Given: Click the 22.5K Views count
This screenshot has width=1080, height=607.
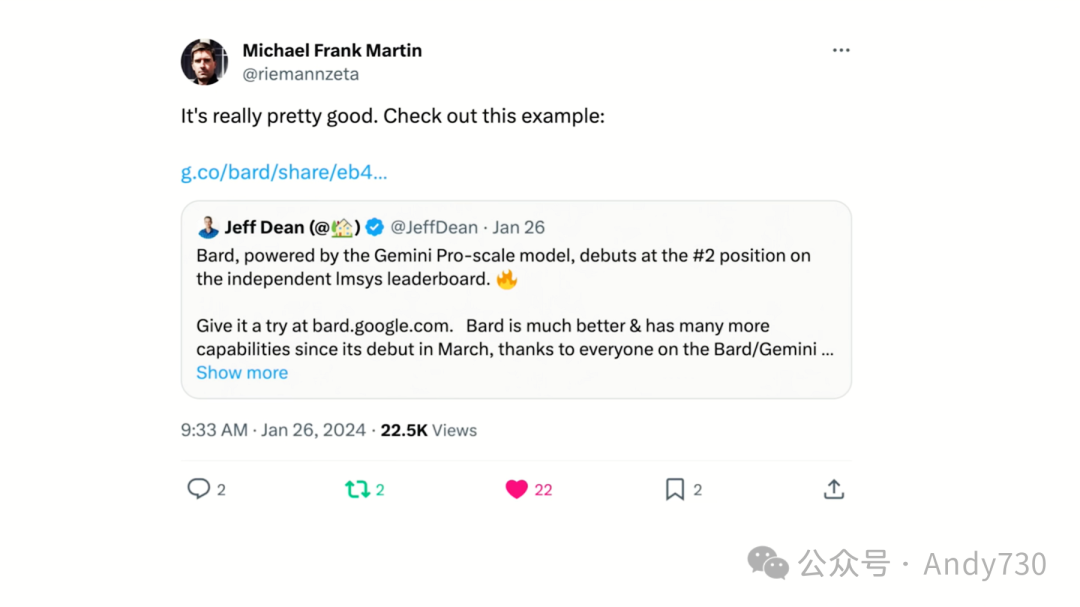Looking at the screenshot, I should (429, 430).
